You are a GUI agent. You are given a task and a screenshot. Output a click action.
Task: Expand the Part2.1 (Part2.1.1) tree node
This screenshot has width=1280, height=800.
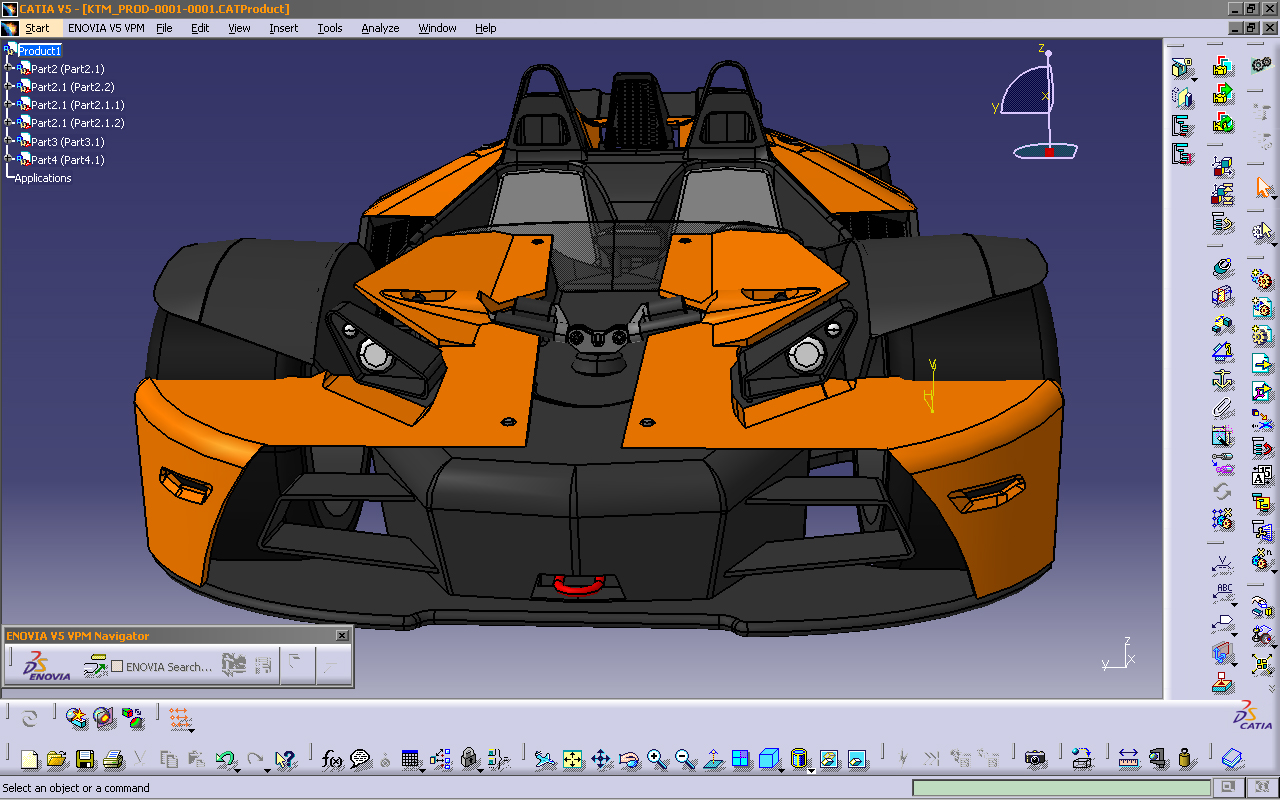(8, 105)
